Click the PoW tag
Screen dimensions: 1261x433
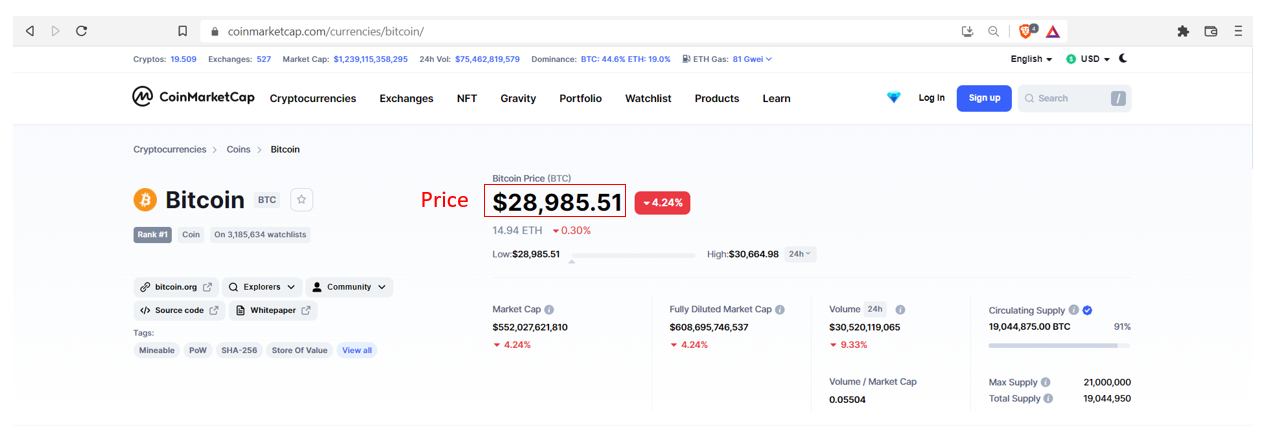[x=198, y=350]
